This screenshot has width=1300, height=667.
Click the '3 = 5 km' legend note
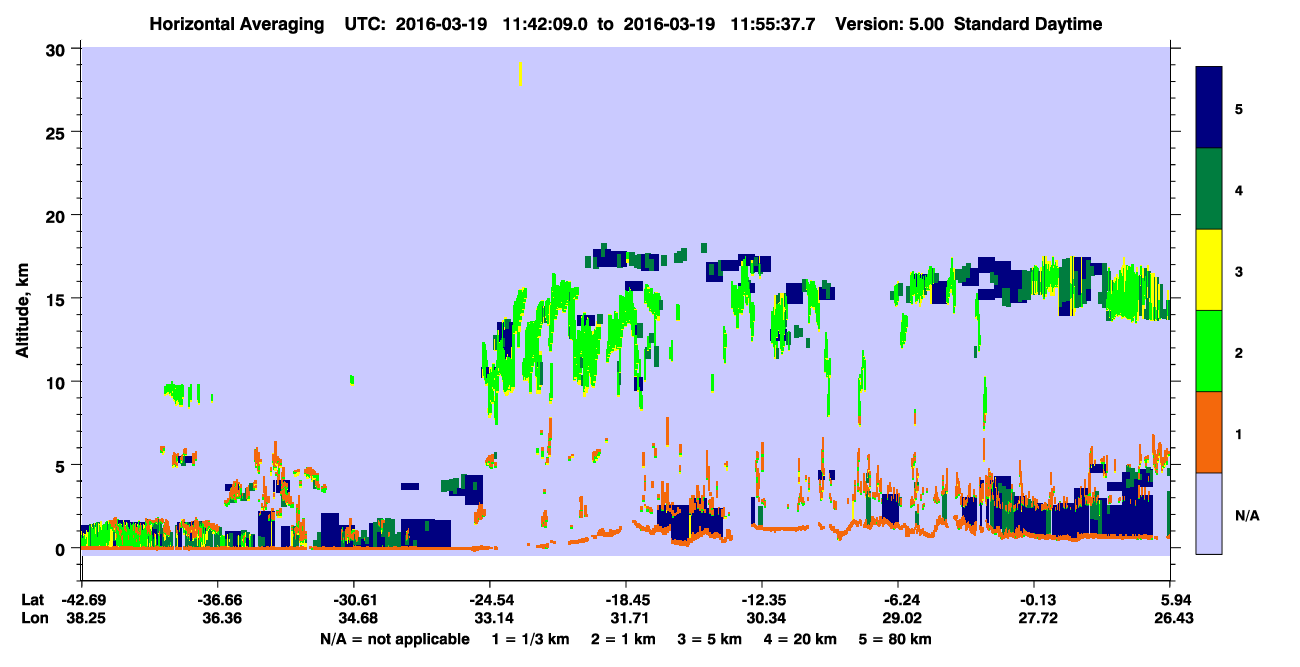pos(711,639)
